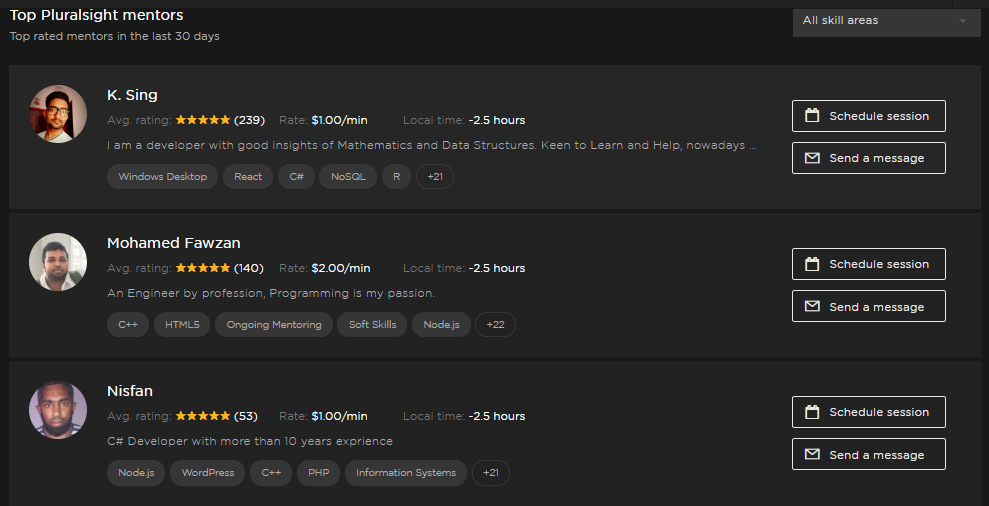Select Mohamed Fawzan's Node.js tag

coord(442,324)
